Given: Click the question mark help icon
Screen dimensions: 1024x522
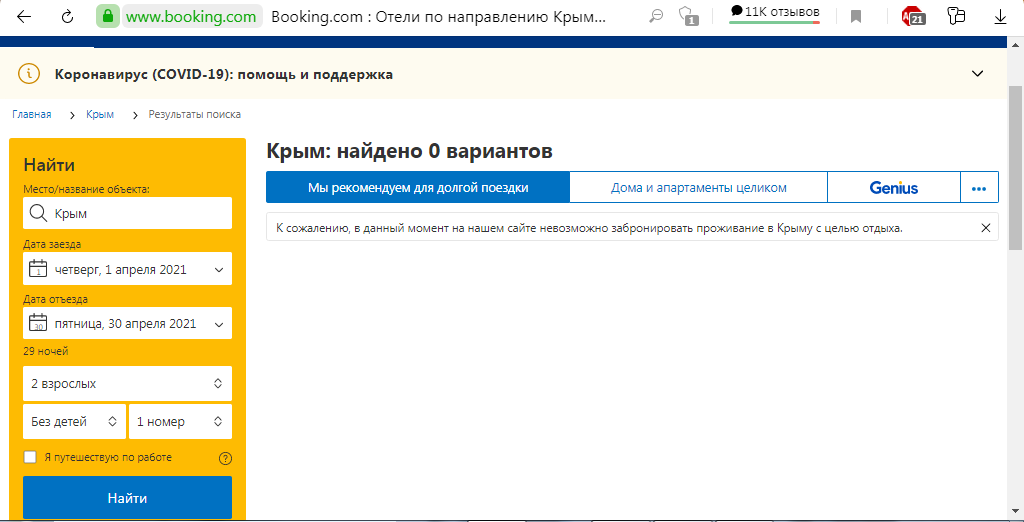Looking at the screenshot, I should tap(225, 458).
